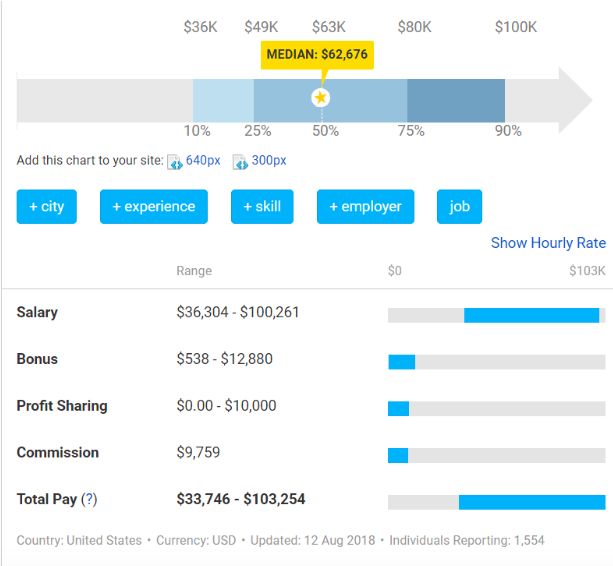The image size is (613, 566).
Task: Click the 10% percentile label
Action: [x=197, y=131]
